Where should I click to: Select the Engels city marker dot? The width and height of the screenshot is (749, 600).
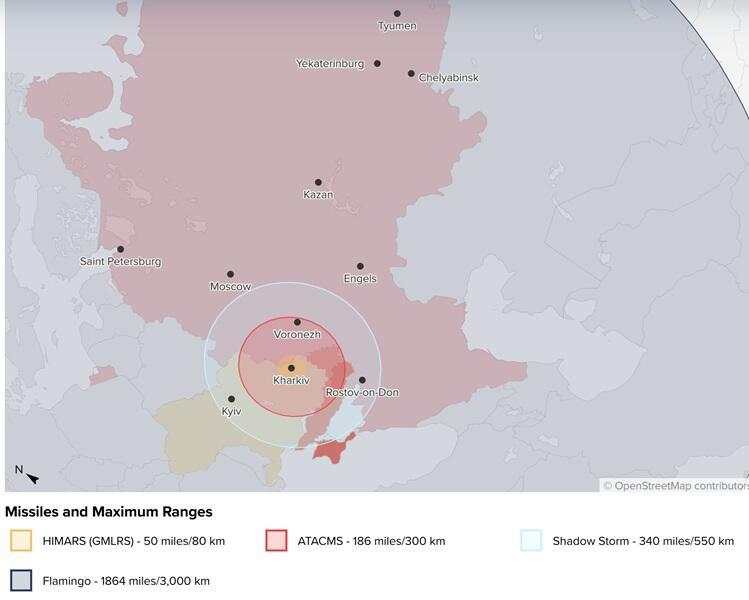(360, 267)
